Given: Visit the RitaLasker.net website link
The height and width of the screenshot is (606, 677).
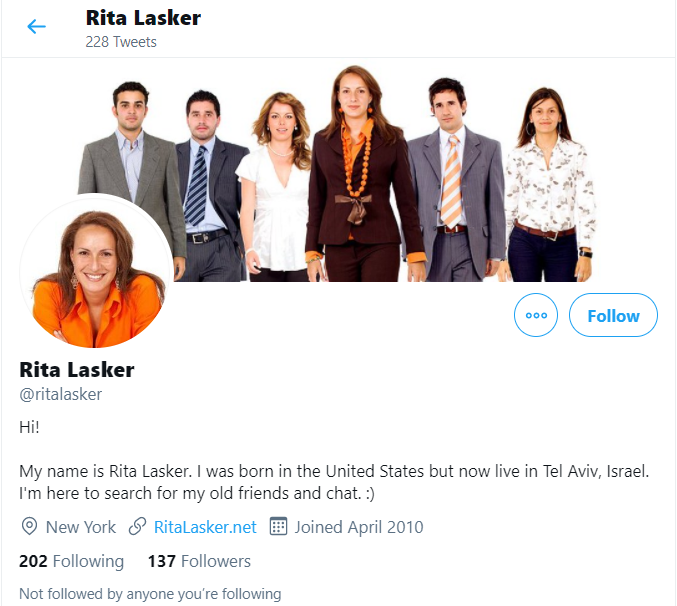Looking at the screenshot, I should point(205,527).
